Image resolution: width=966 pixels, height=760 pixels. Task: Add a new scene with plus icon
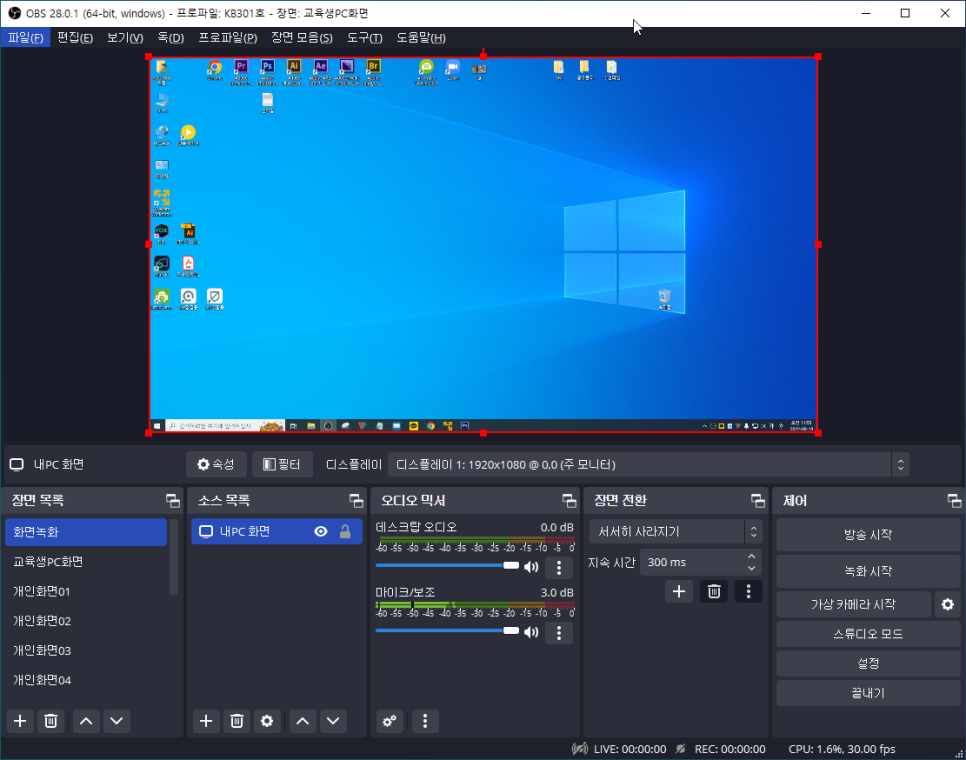point(20,721)
